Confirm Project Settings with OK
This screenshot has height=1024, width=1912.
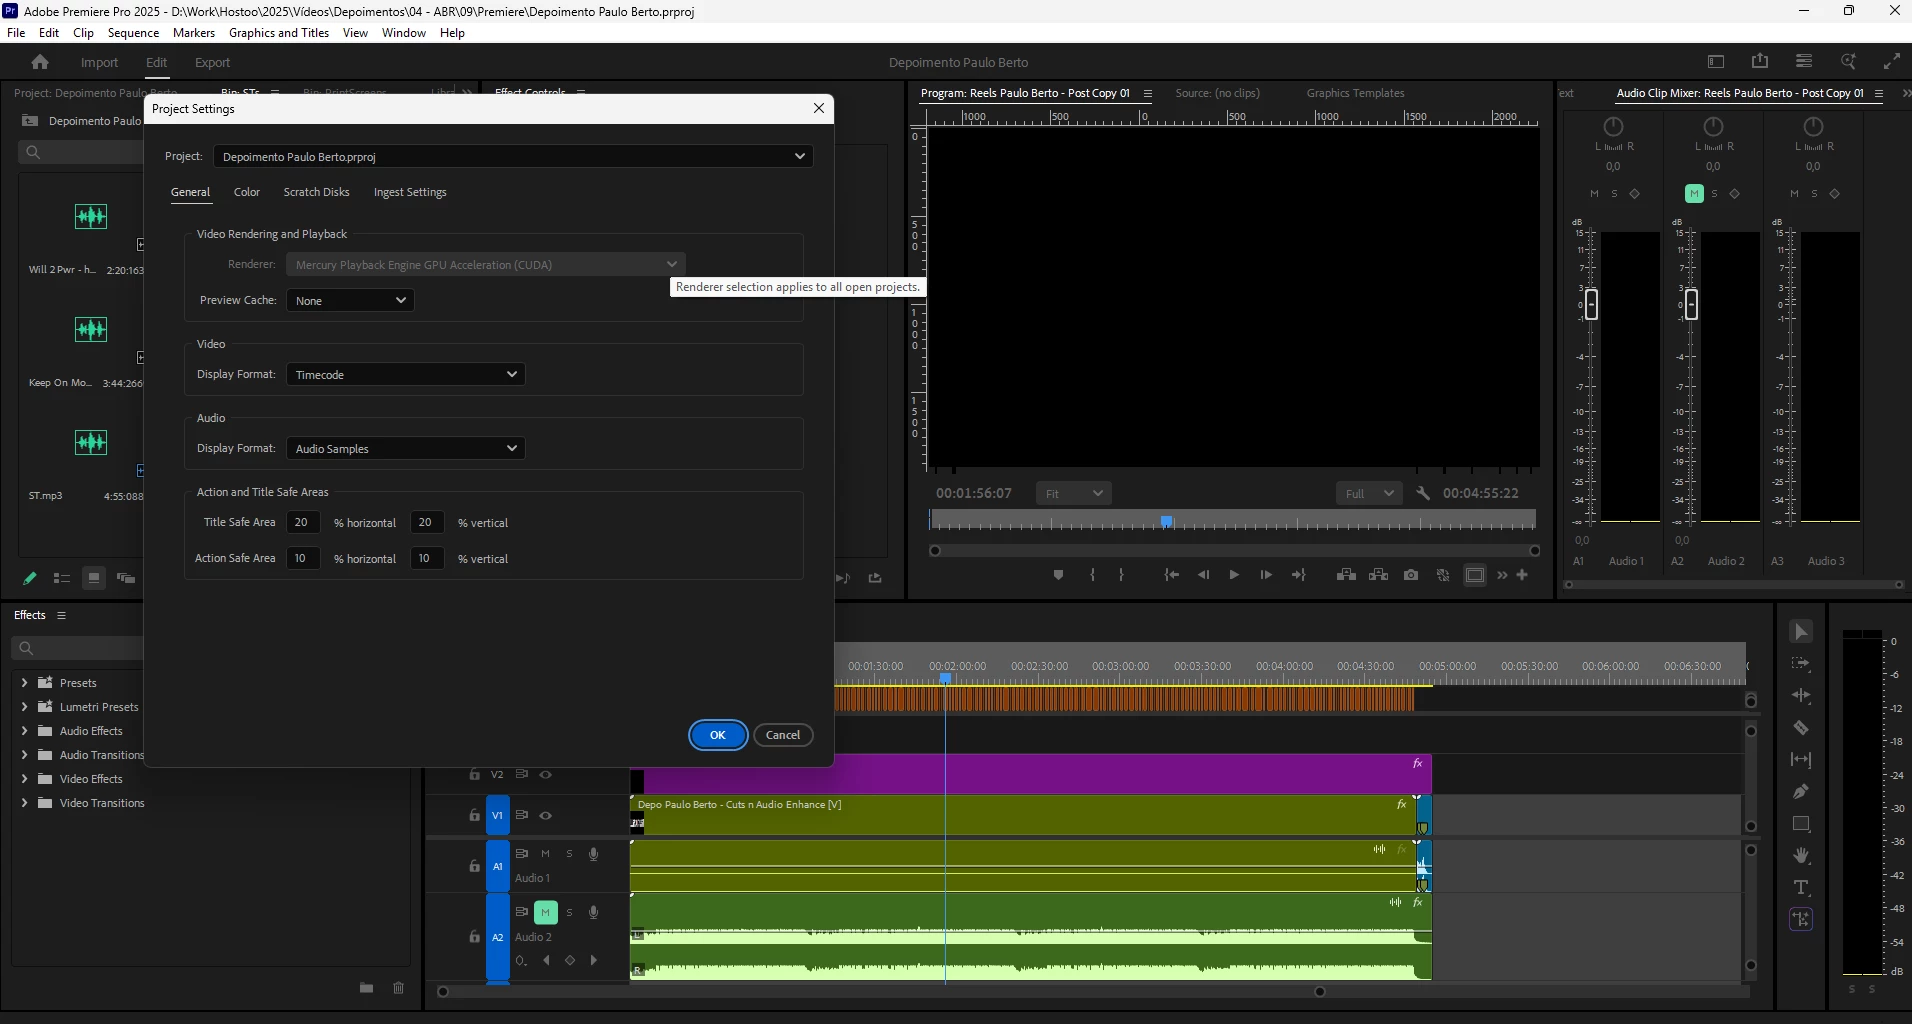click(x=718, y=735)
